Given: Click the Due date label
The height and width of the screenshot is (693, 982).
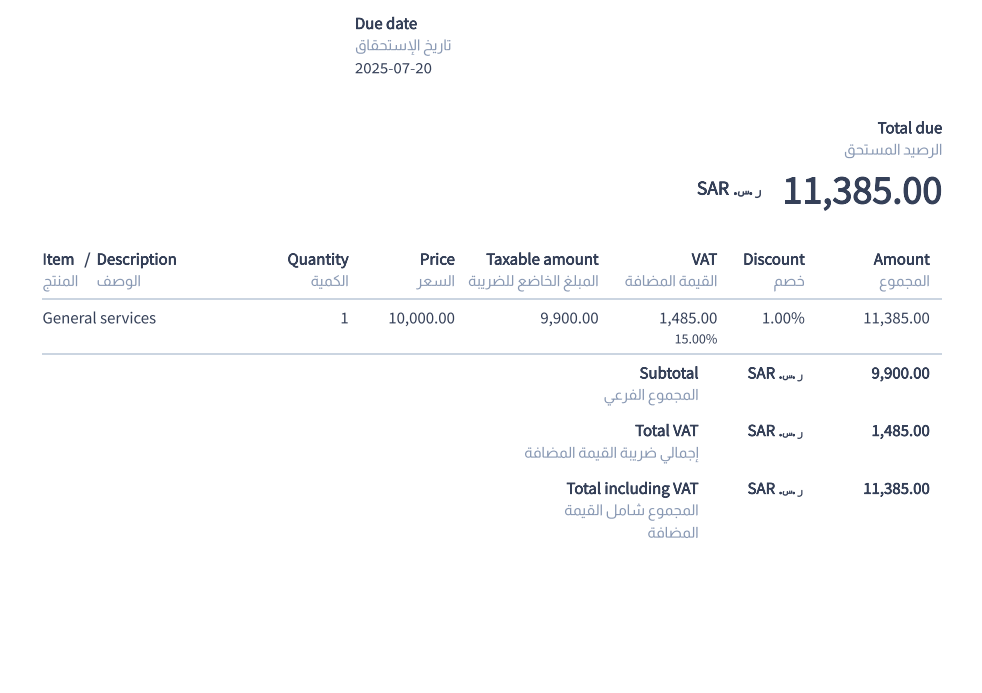Looking at the screenshot, I should point(386,24).
